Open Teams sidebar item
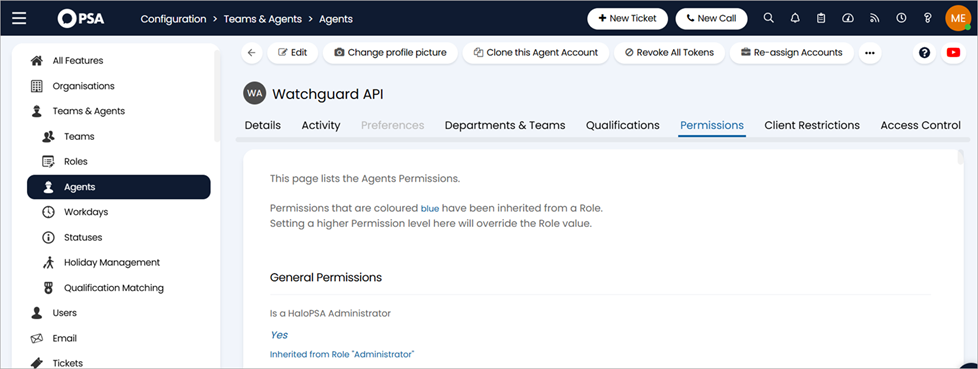This screenshot has width=978, height=369. click(x=119, y=137)
